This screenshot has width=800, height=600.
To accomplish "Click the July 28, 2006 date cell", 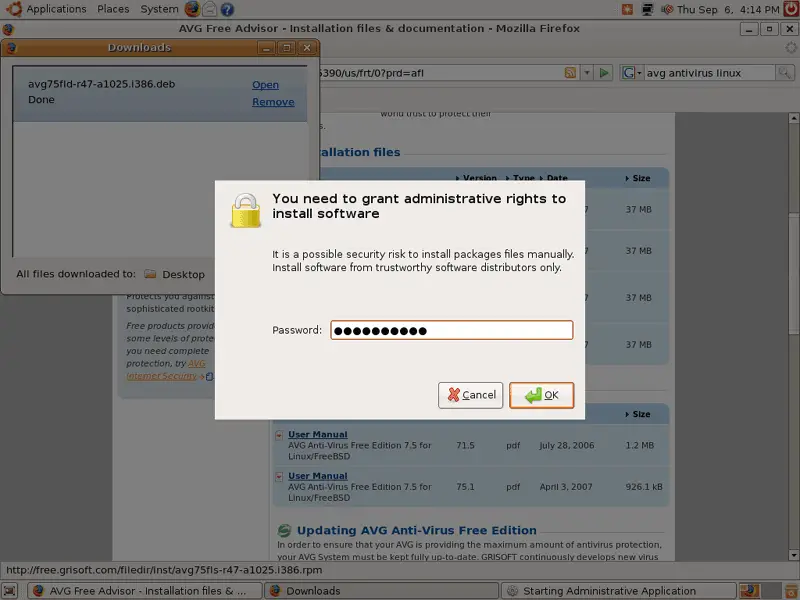I will point(566,445).
